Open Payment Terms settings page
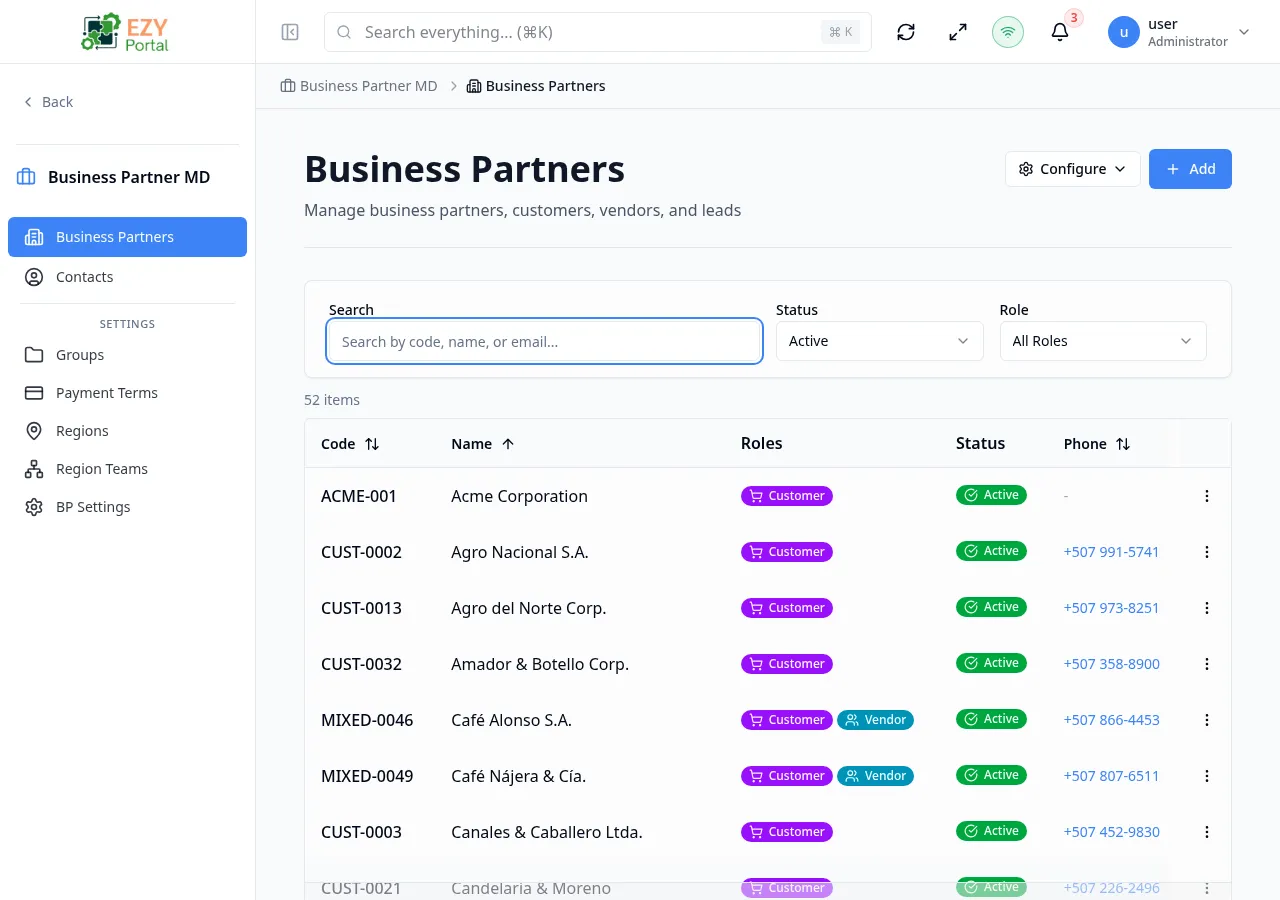 click(127, 393)
